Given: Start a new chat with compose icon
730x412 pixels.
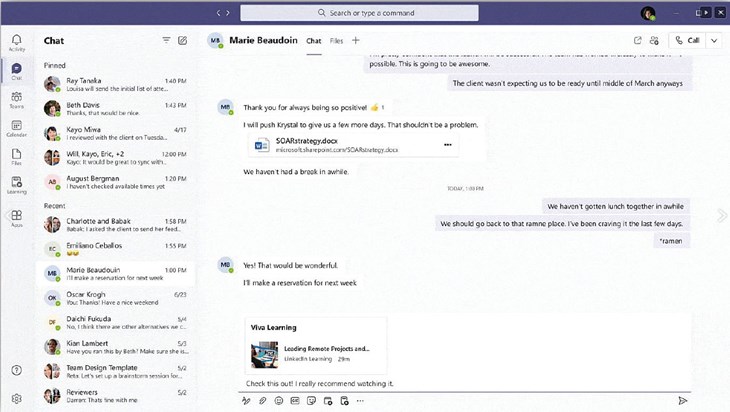Looking at the screenshot, I should click(182, 41).
